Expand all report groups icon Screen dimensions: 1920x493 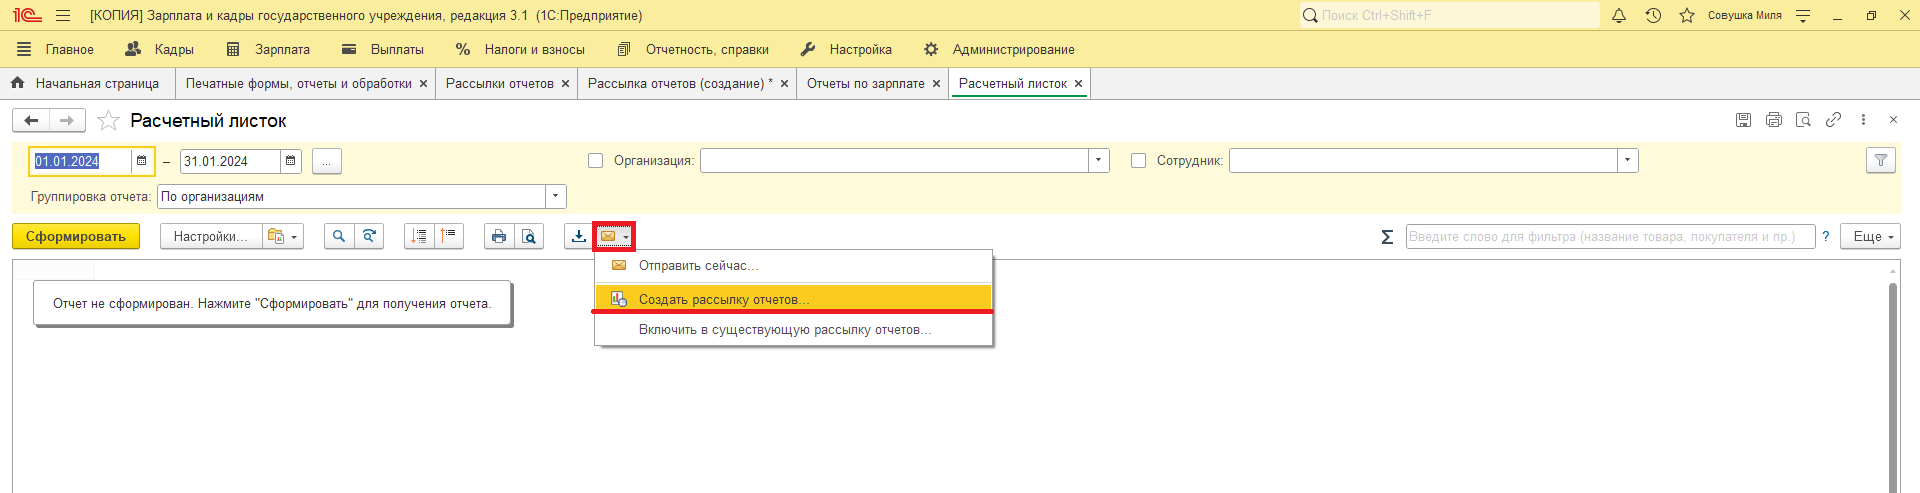(419, 236)
